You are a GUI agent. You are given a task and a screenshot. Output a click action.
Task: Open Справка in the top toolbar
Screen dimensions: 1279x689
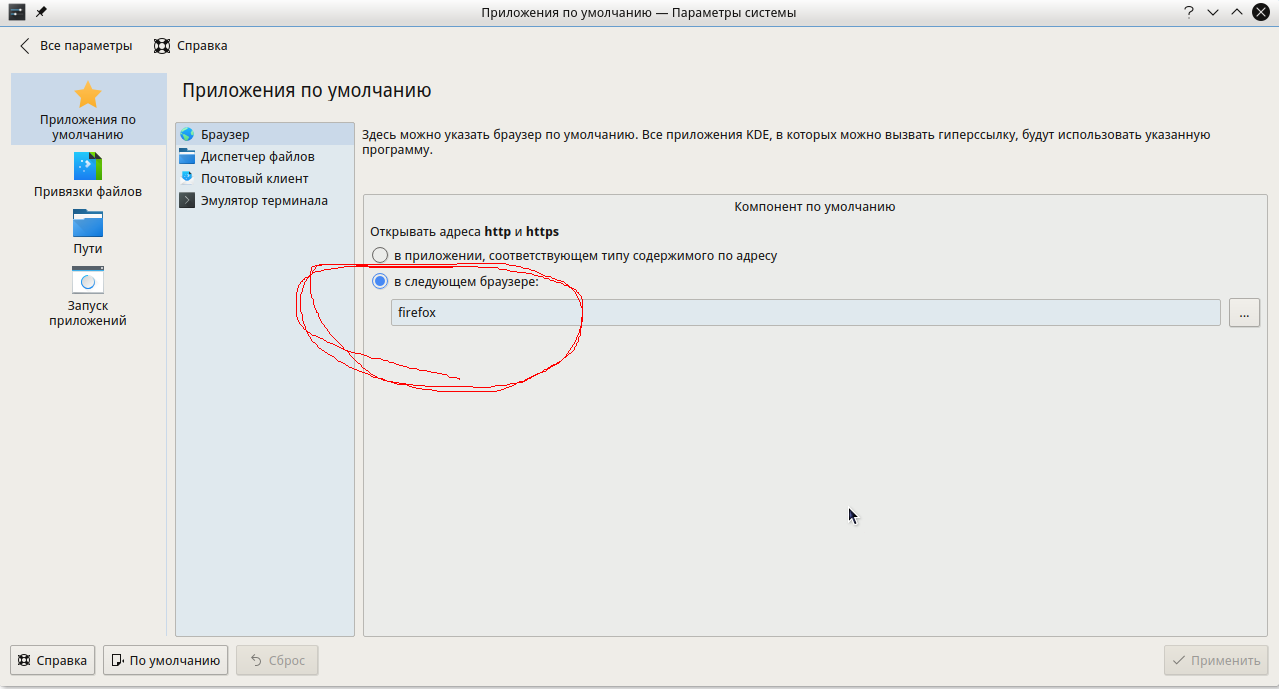(191, 46)
